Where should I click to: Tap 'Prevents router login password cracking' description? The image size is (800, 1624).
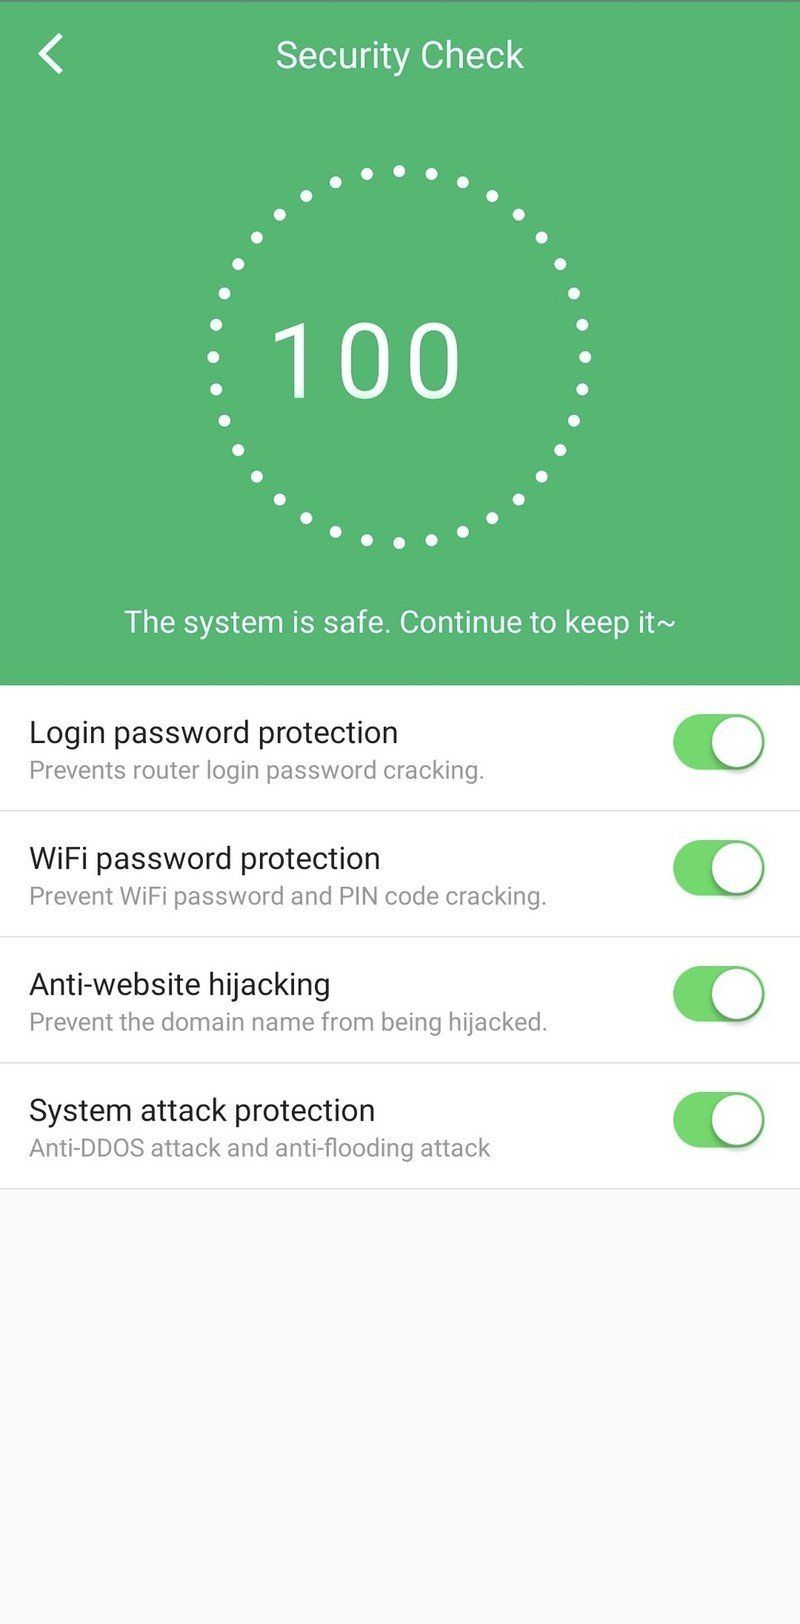(256, 770)
